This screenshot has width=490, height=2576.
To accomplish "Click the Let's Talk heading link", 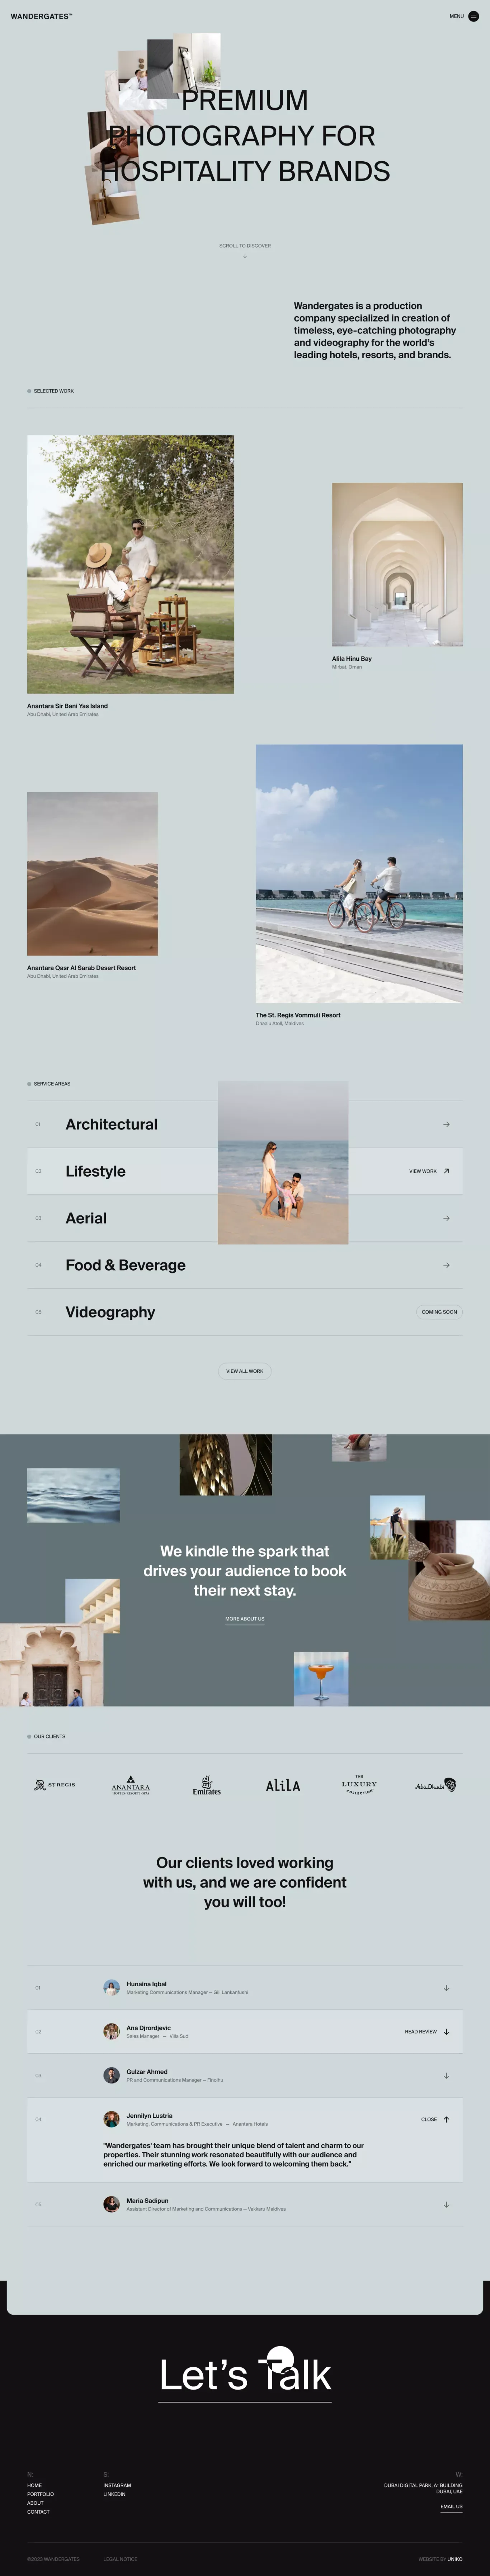I will [x=245, y=2375].
